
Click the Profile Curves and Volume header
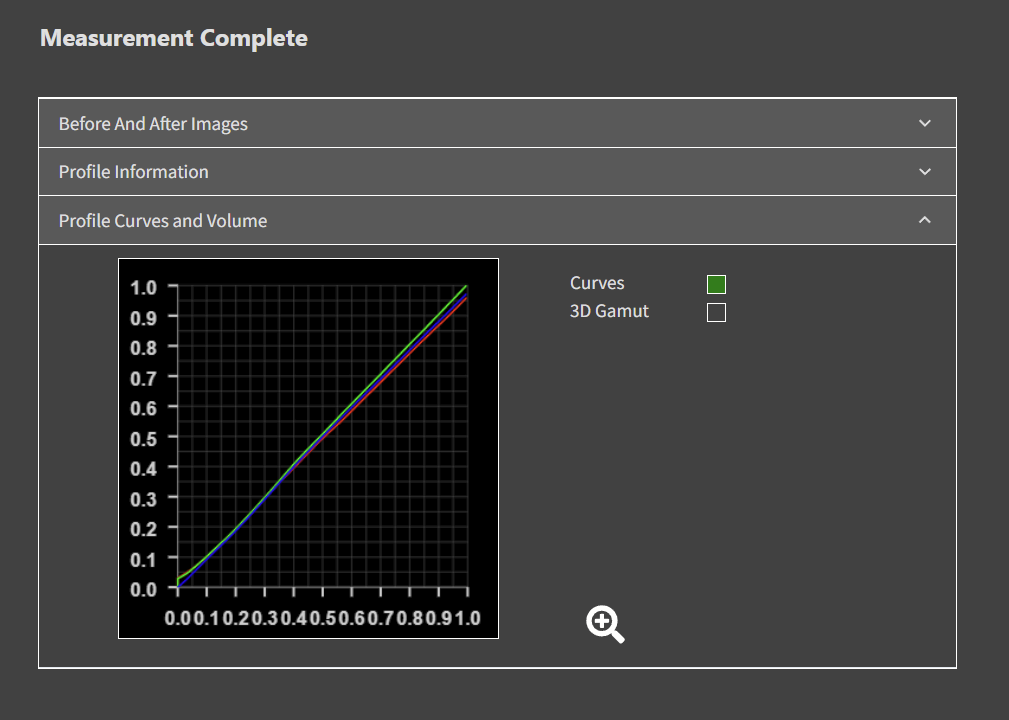tap(163, 221)
